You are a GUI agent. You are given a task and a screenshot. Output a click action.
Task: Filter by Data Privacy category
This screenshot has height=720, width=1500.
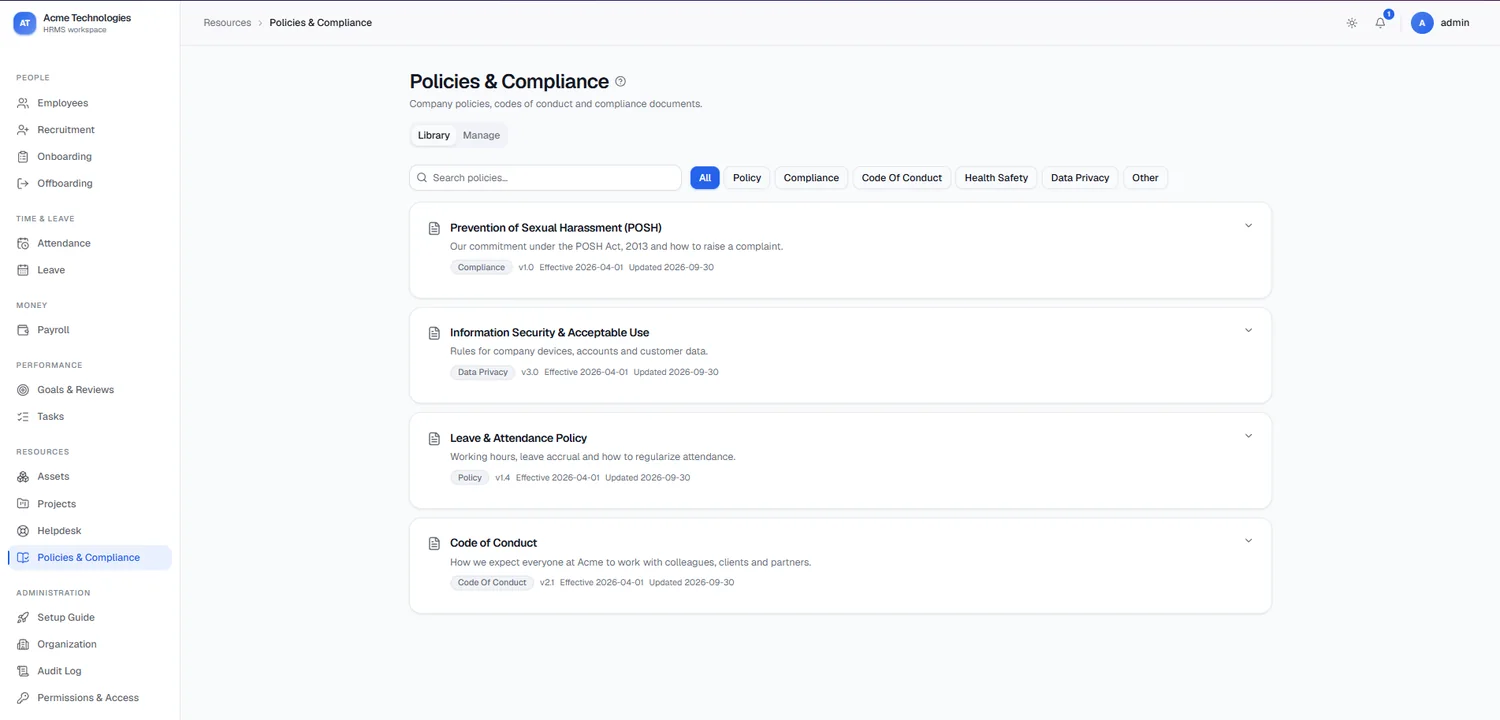[x=1080, y=178]
